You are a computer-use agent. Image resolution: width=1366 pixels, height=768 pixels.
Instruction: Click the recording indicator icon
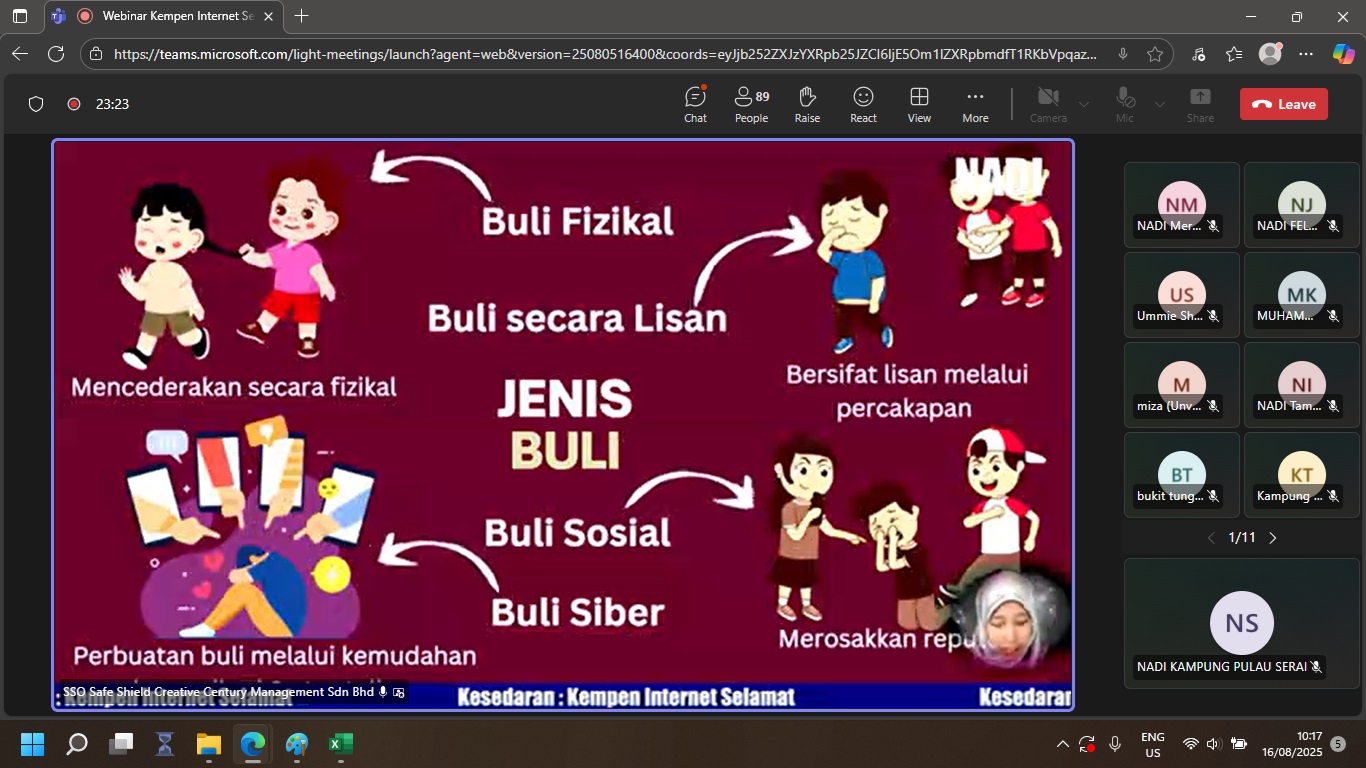pyautogui.click(x=73, y=104)
